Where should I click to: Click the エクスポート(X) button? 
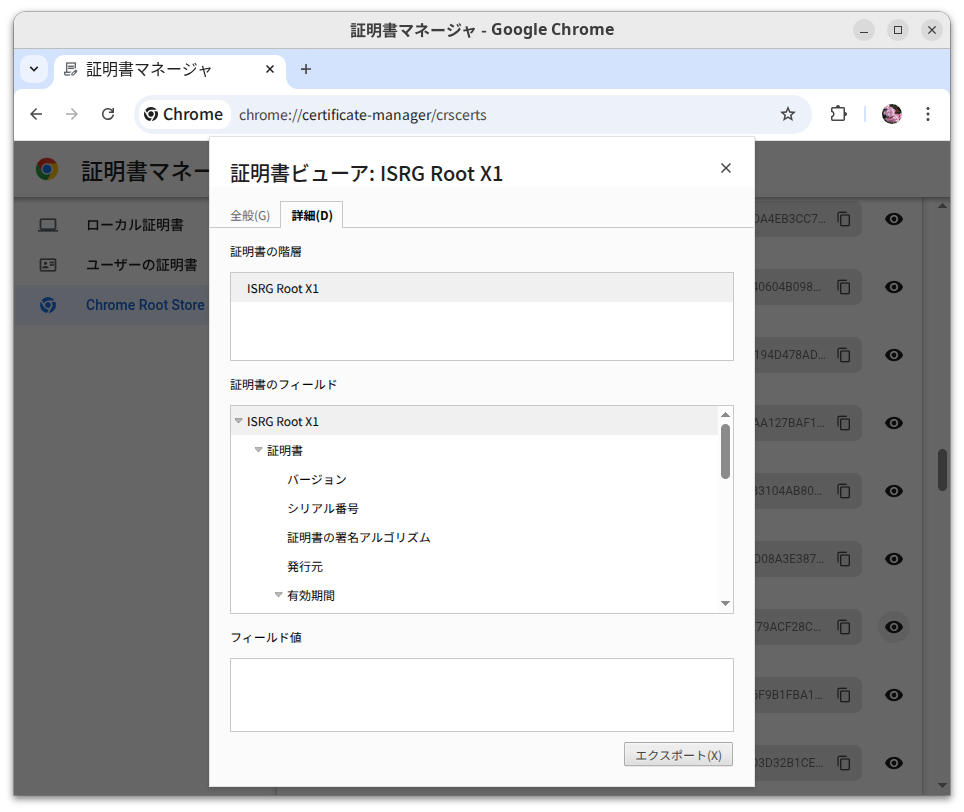coord(678,755)
